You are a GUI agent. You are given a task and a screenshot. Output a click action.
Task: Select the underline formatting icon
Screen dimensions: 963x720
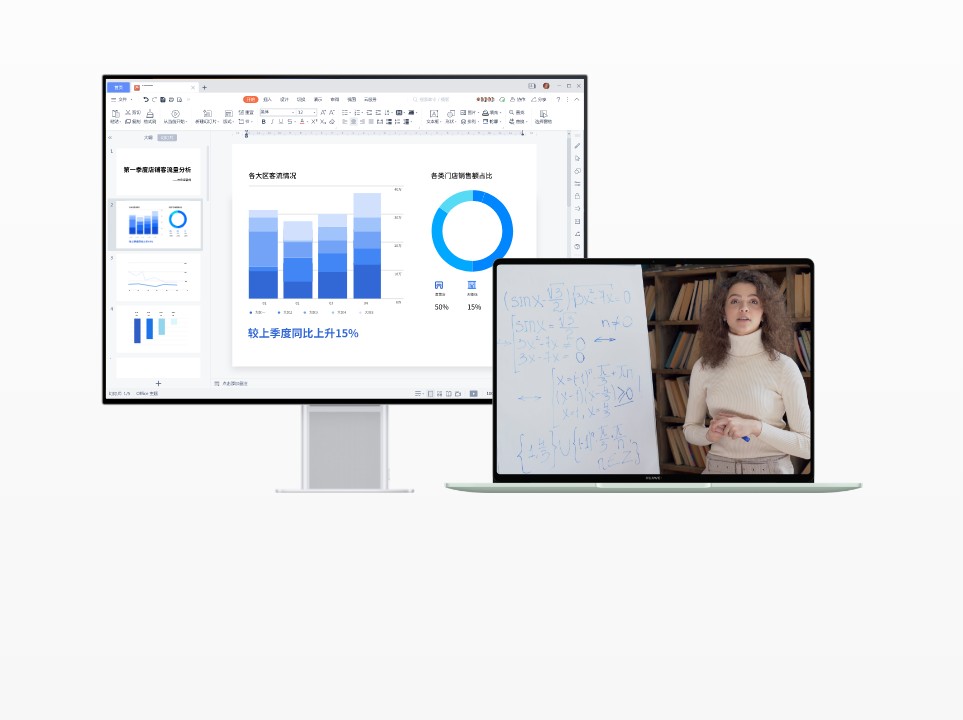[280, 122]
